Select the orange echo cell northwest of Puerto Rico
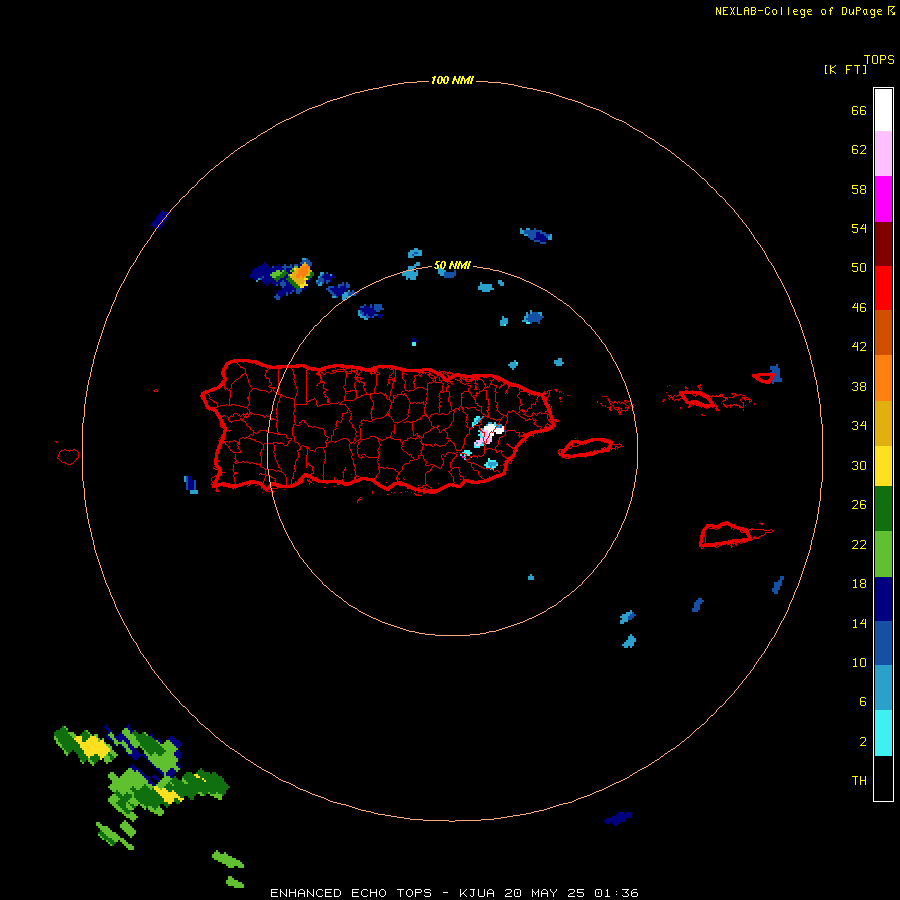This screenshot has width=900, height=900. (x=301, y=272)
